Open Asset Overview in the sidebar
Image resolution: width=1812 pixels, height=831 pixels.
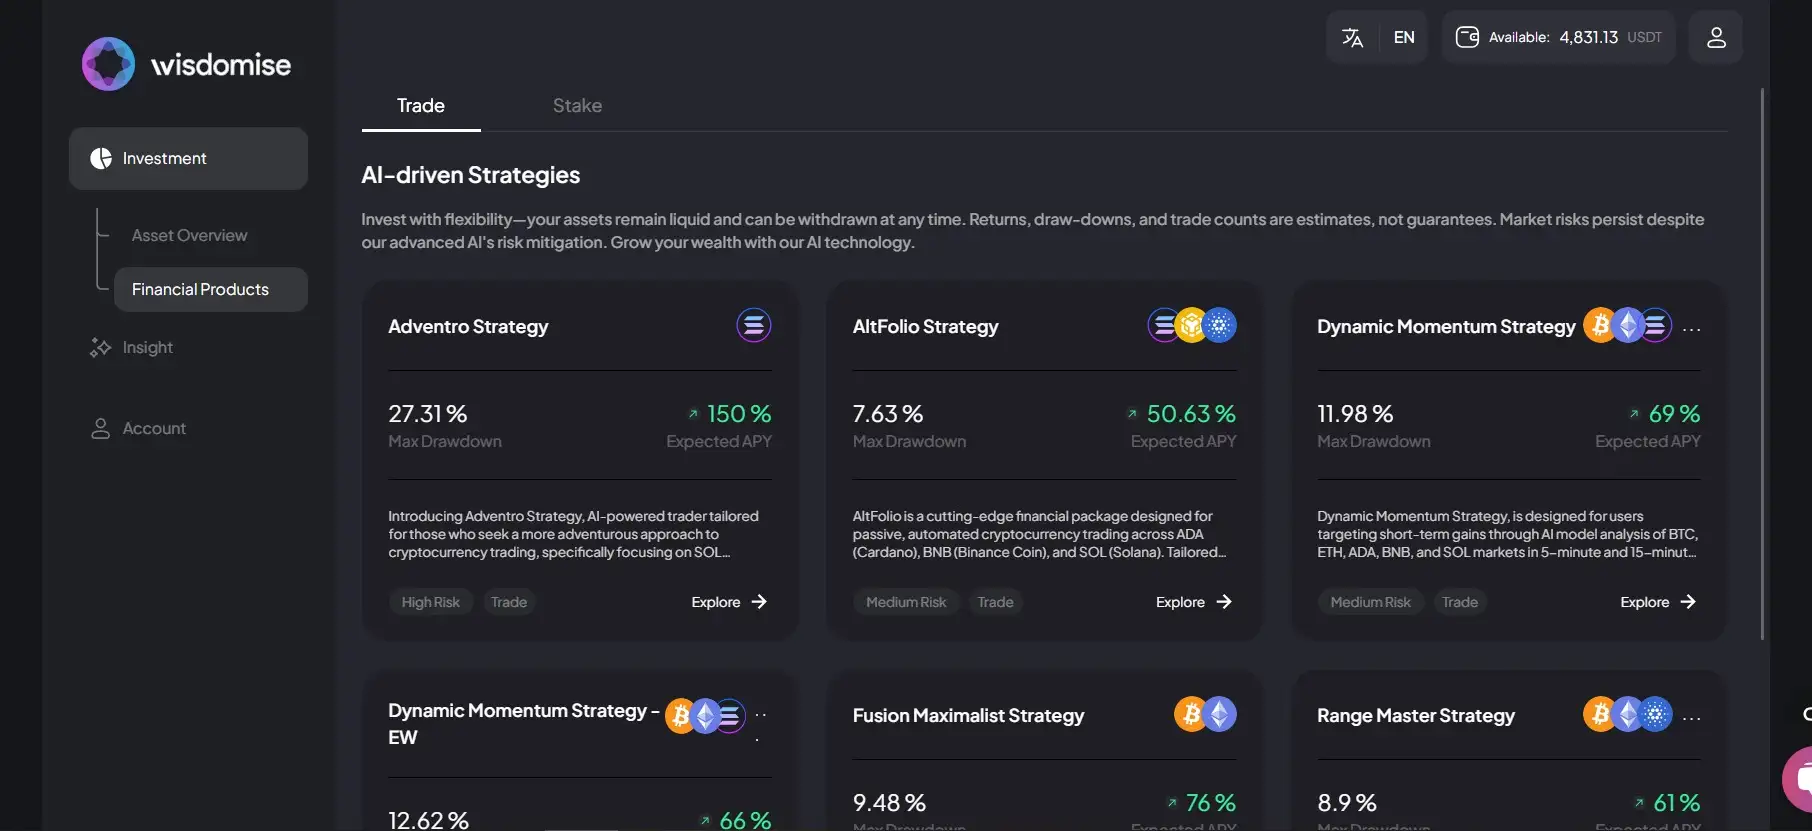pos(189,236)
